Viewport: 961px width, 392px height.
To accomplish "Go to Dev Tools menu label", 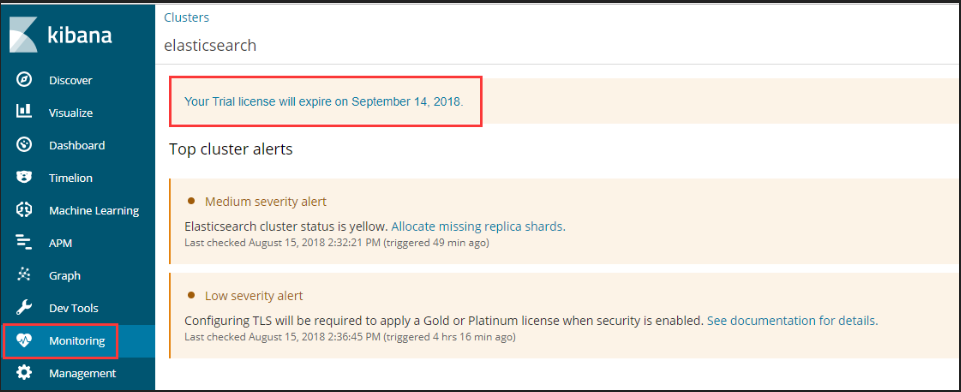I will pyautogui.click(x=74, y=308).
